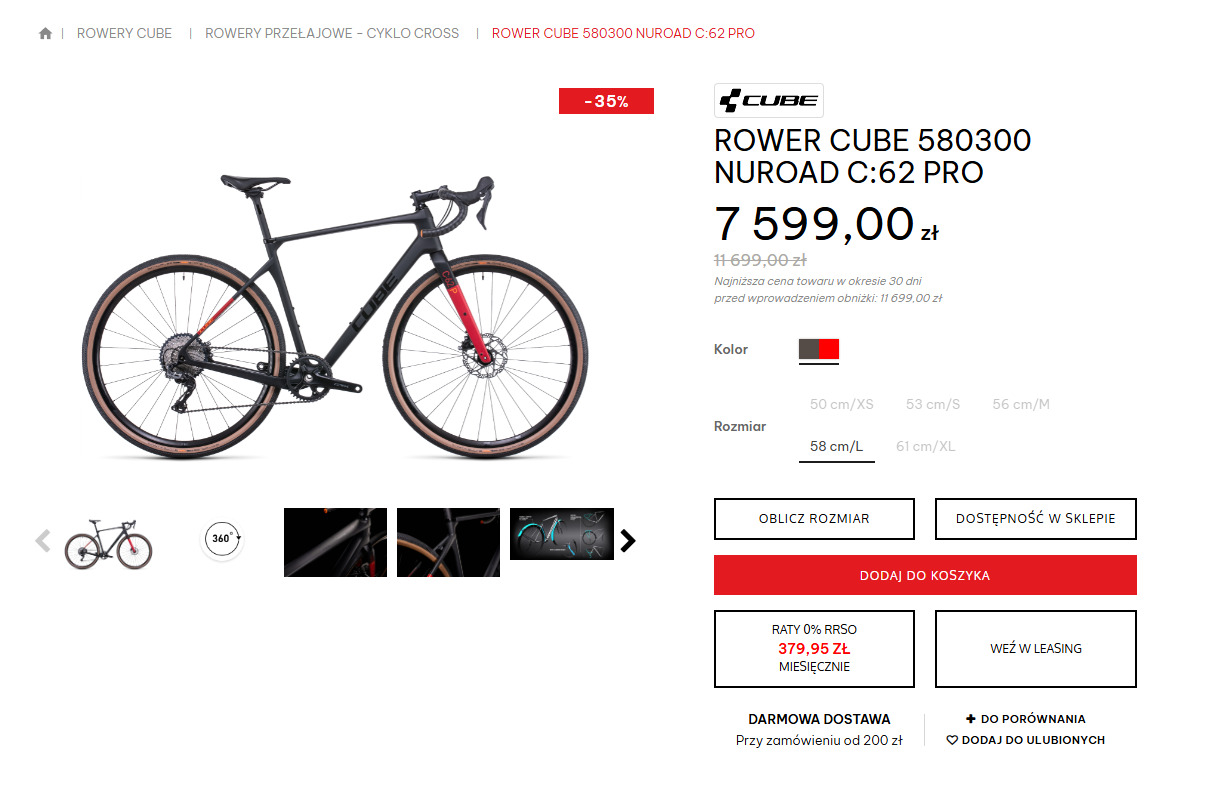Add bike to comparison with plus icon

[970, 719]
